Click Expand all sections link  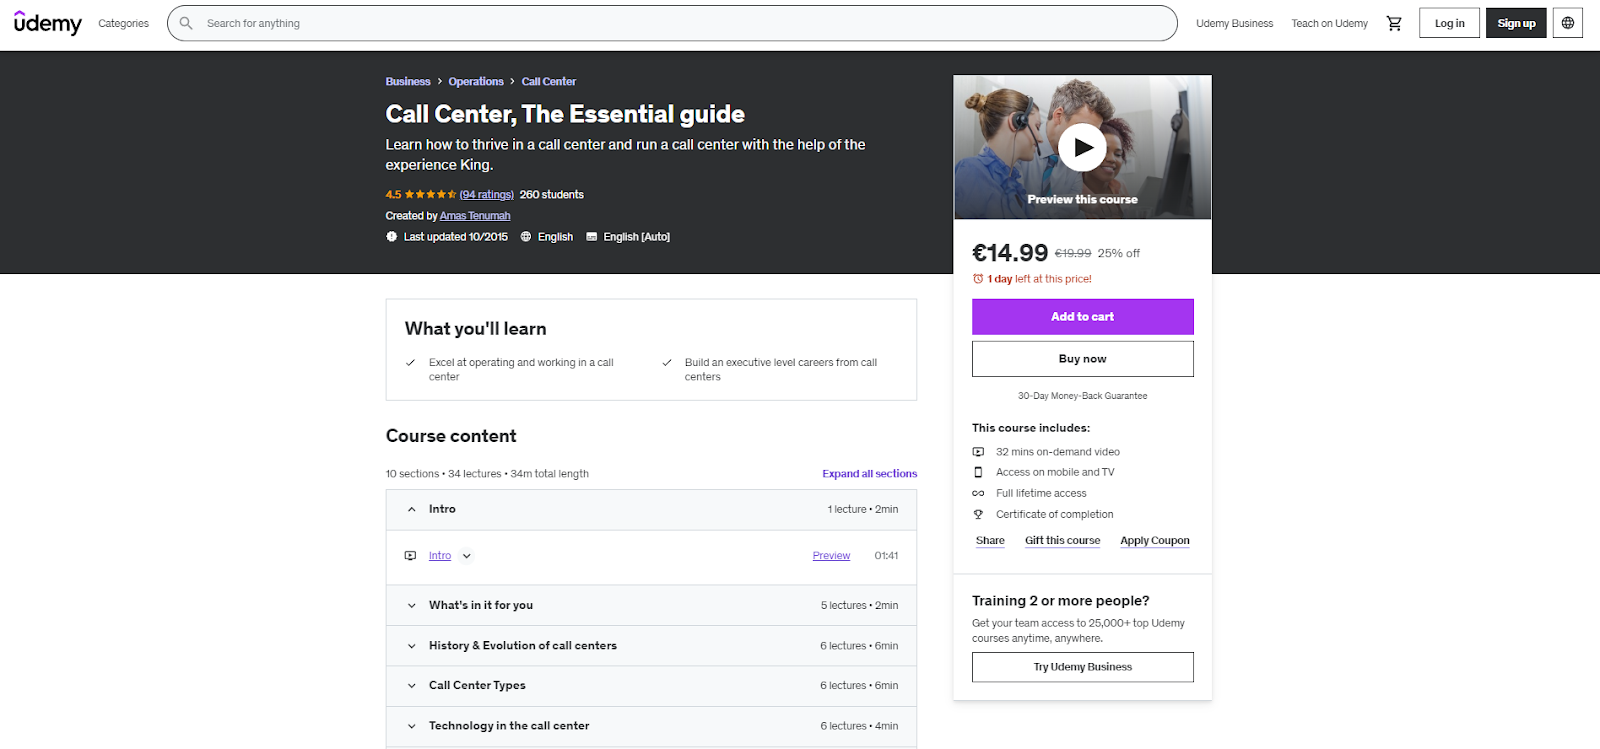pos(869,474)
